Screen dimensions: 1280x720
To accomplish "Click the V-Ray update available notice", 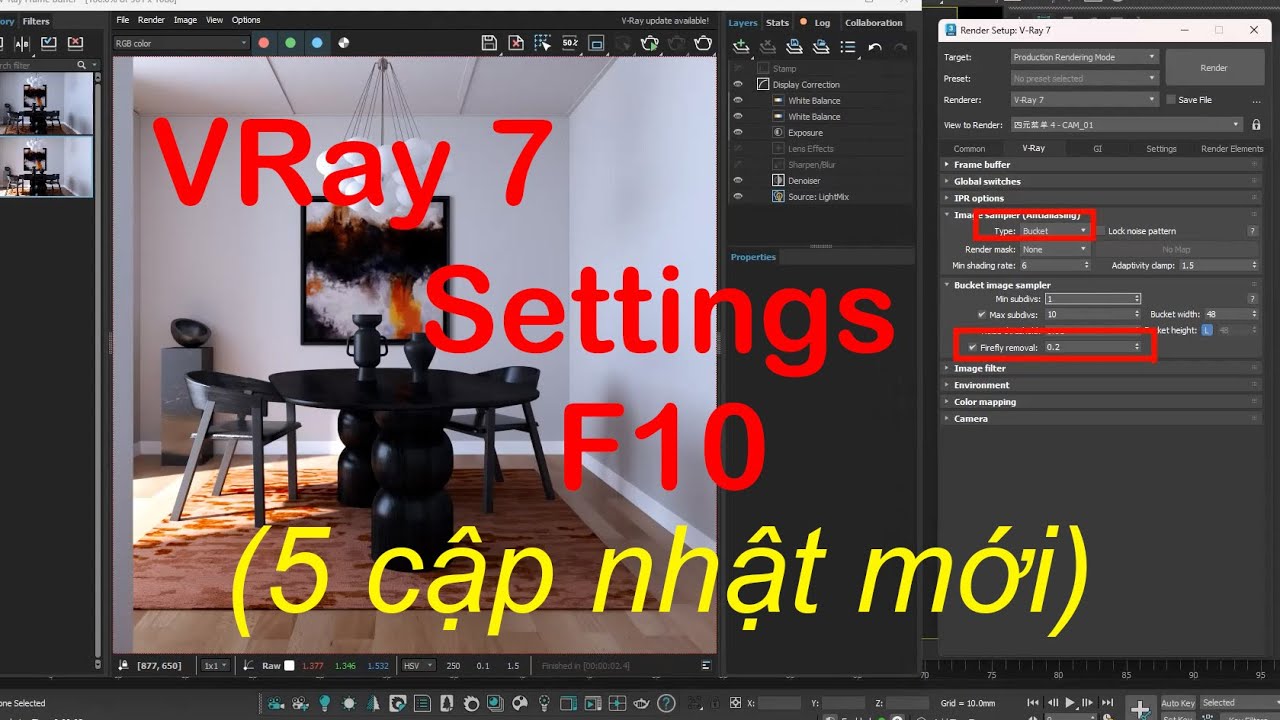I will (665, 20).
